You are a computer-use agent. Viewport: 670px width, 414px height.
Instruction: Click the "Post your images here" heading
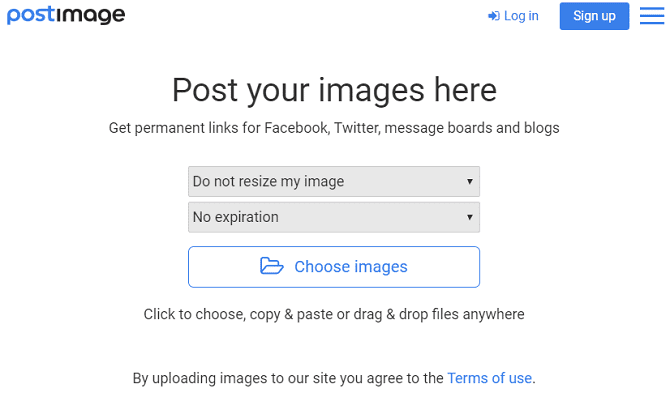[x=334, y=90]
